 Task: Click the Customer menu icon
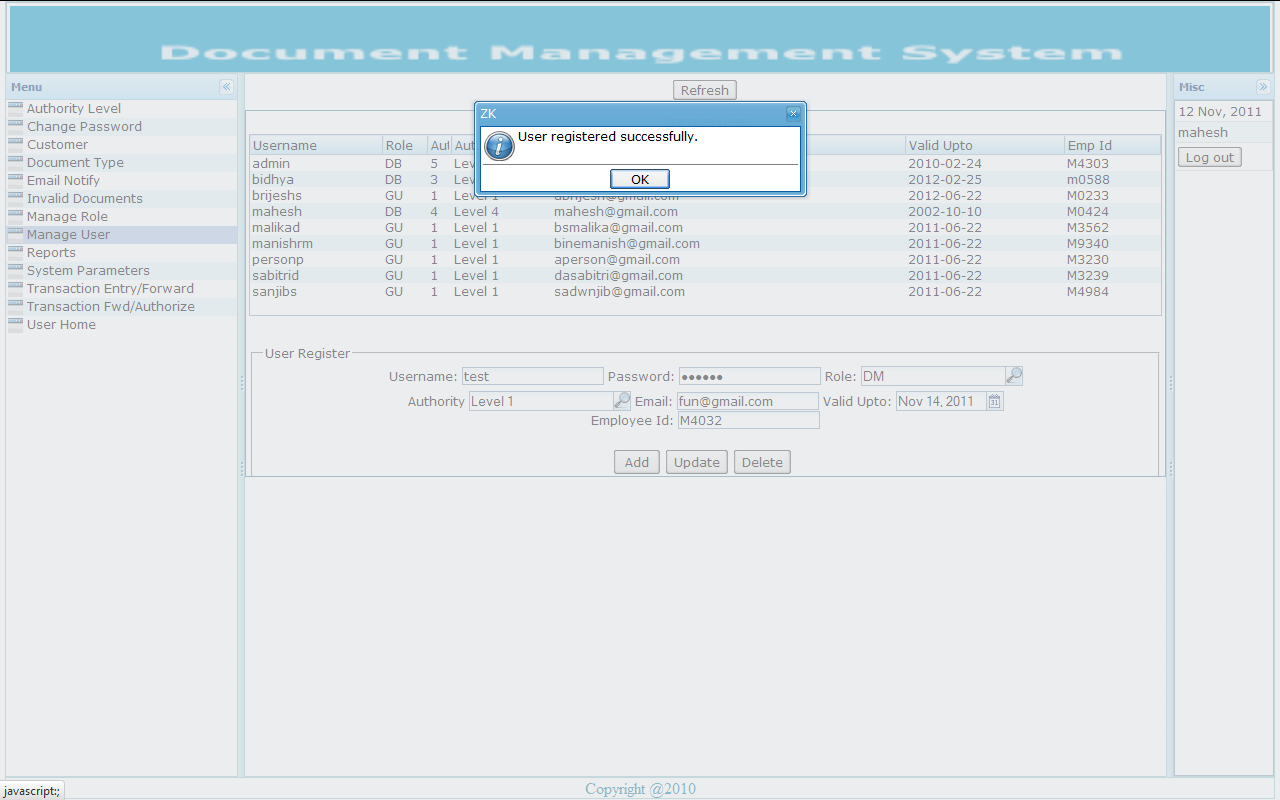coord(15,144)
